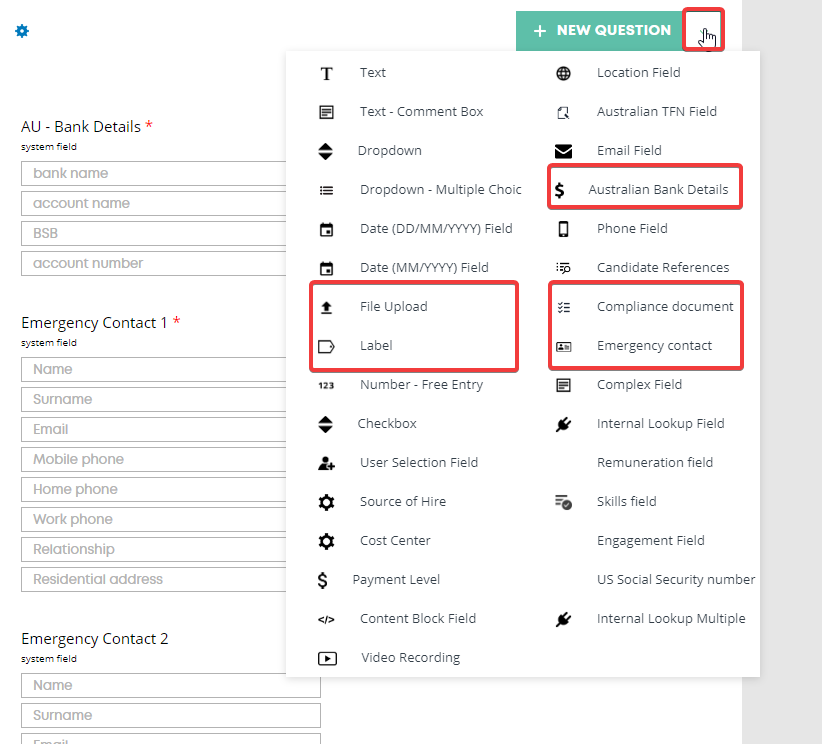The height and width of the screenshot is (744, 822).
Task: Click the Video Recording play icon
Action: (326, 657)
